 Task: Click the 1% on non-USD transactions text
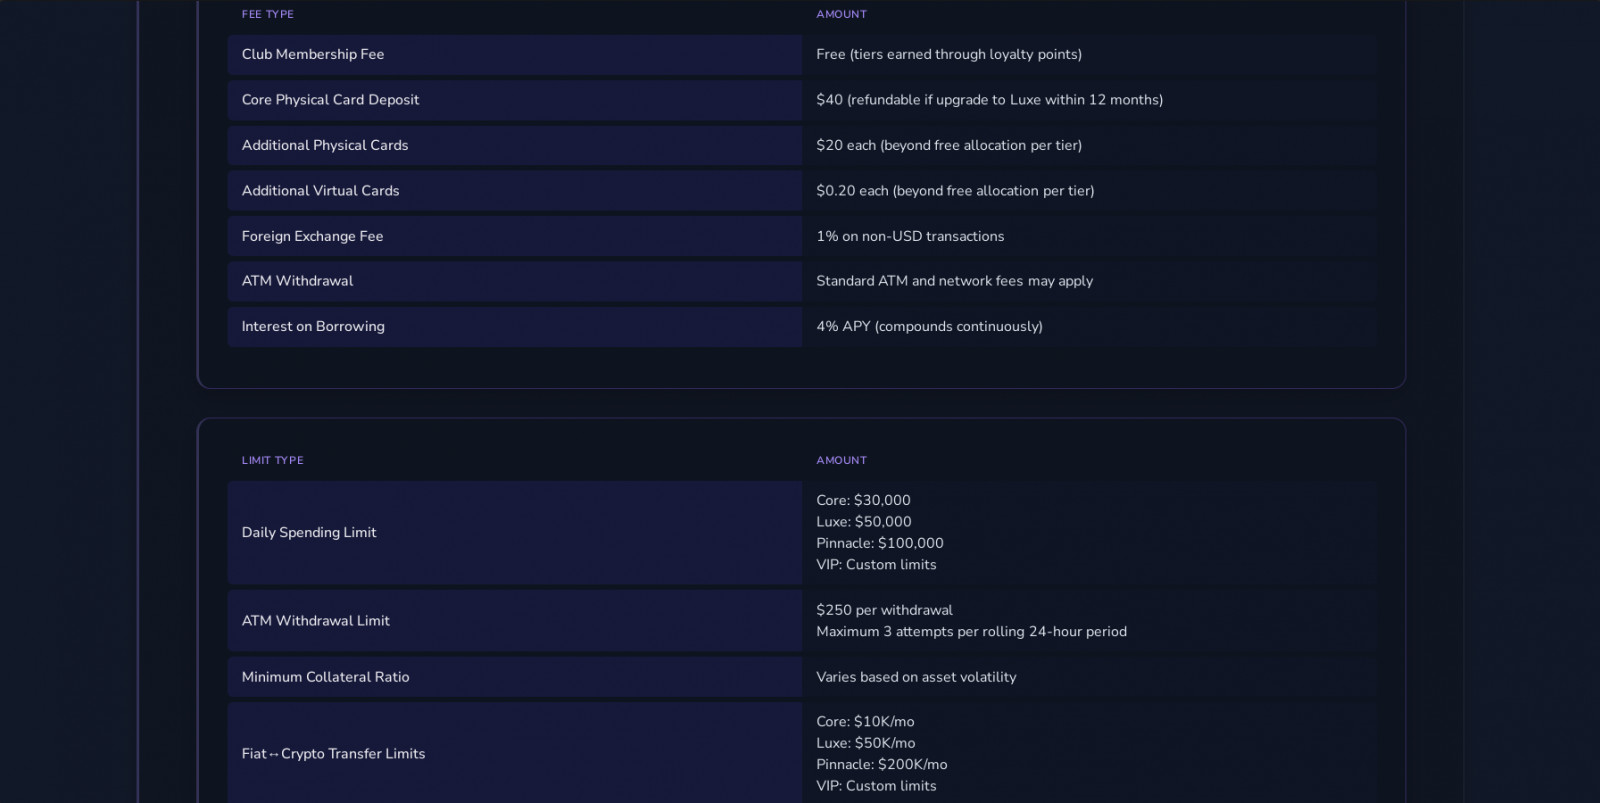tap(910, 236)
